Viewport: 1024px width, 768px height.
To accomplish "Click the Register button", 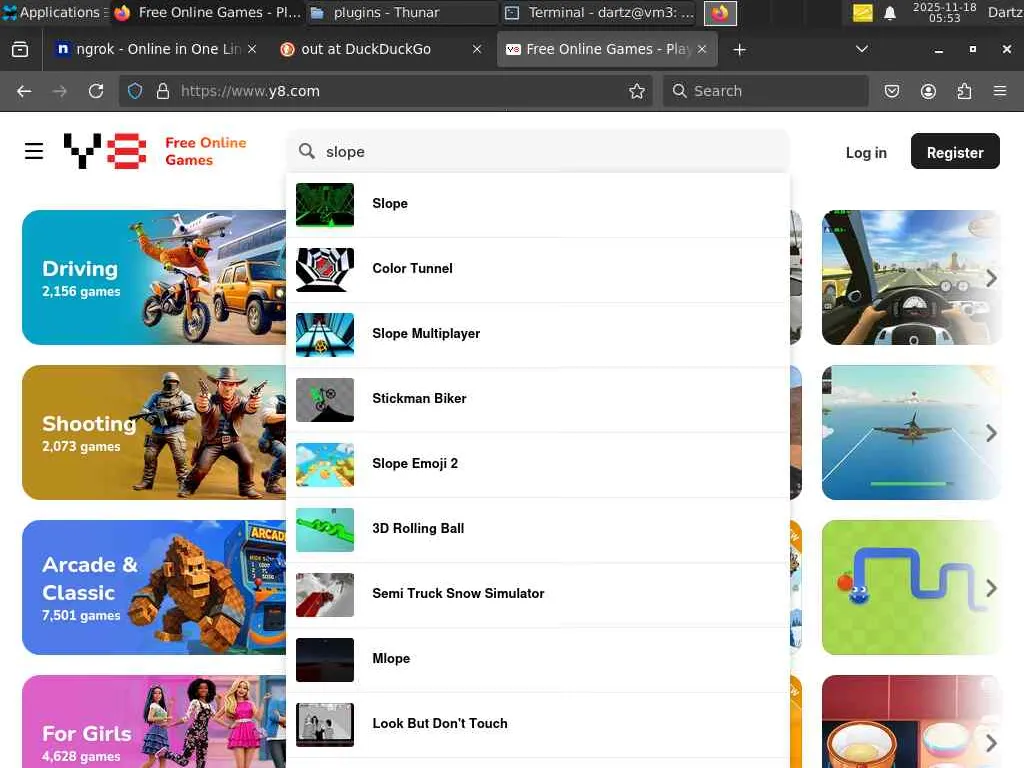I will coord(955,152).
